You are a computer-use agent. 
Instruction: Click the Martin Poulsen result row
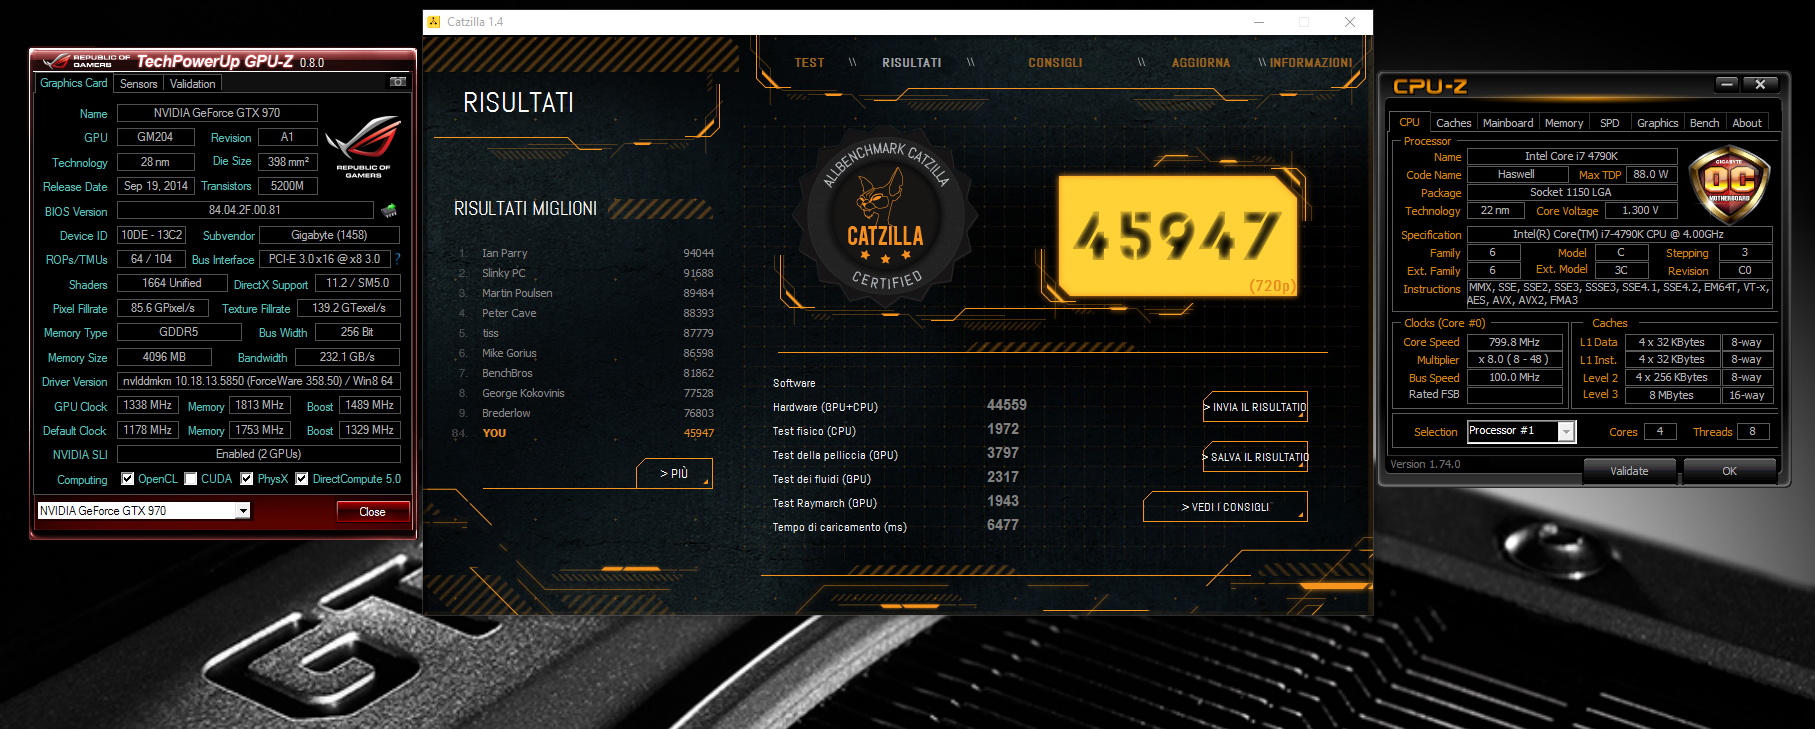click(586, 293)
